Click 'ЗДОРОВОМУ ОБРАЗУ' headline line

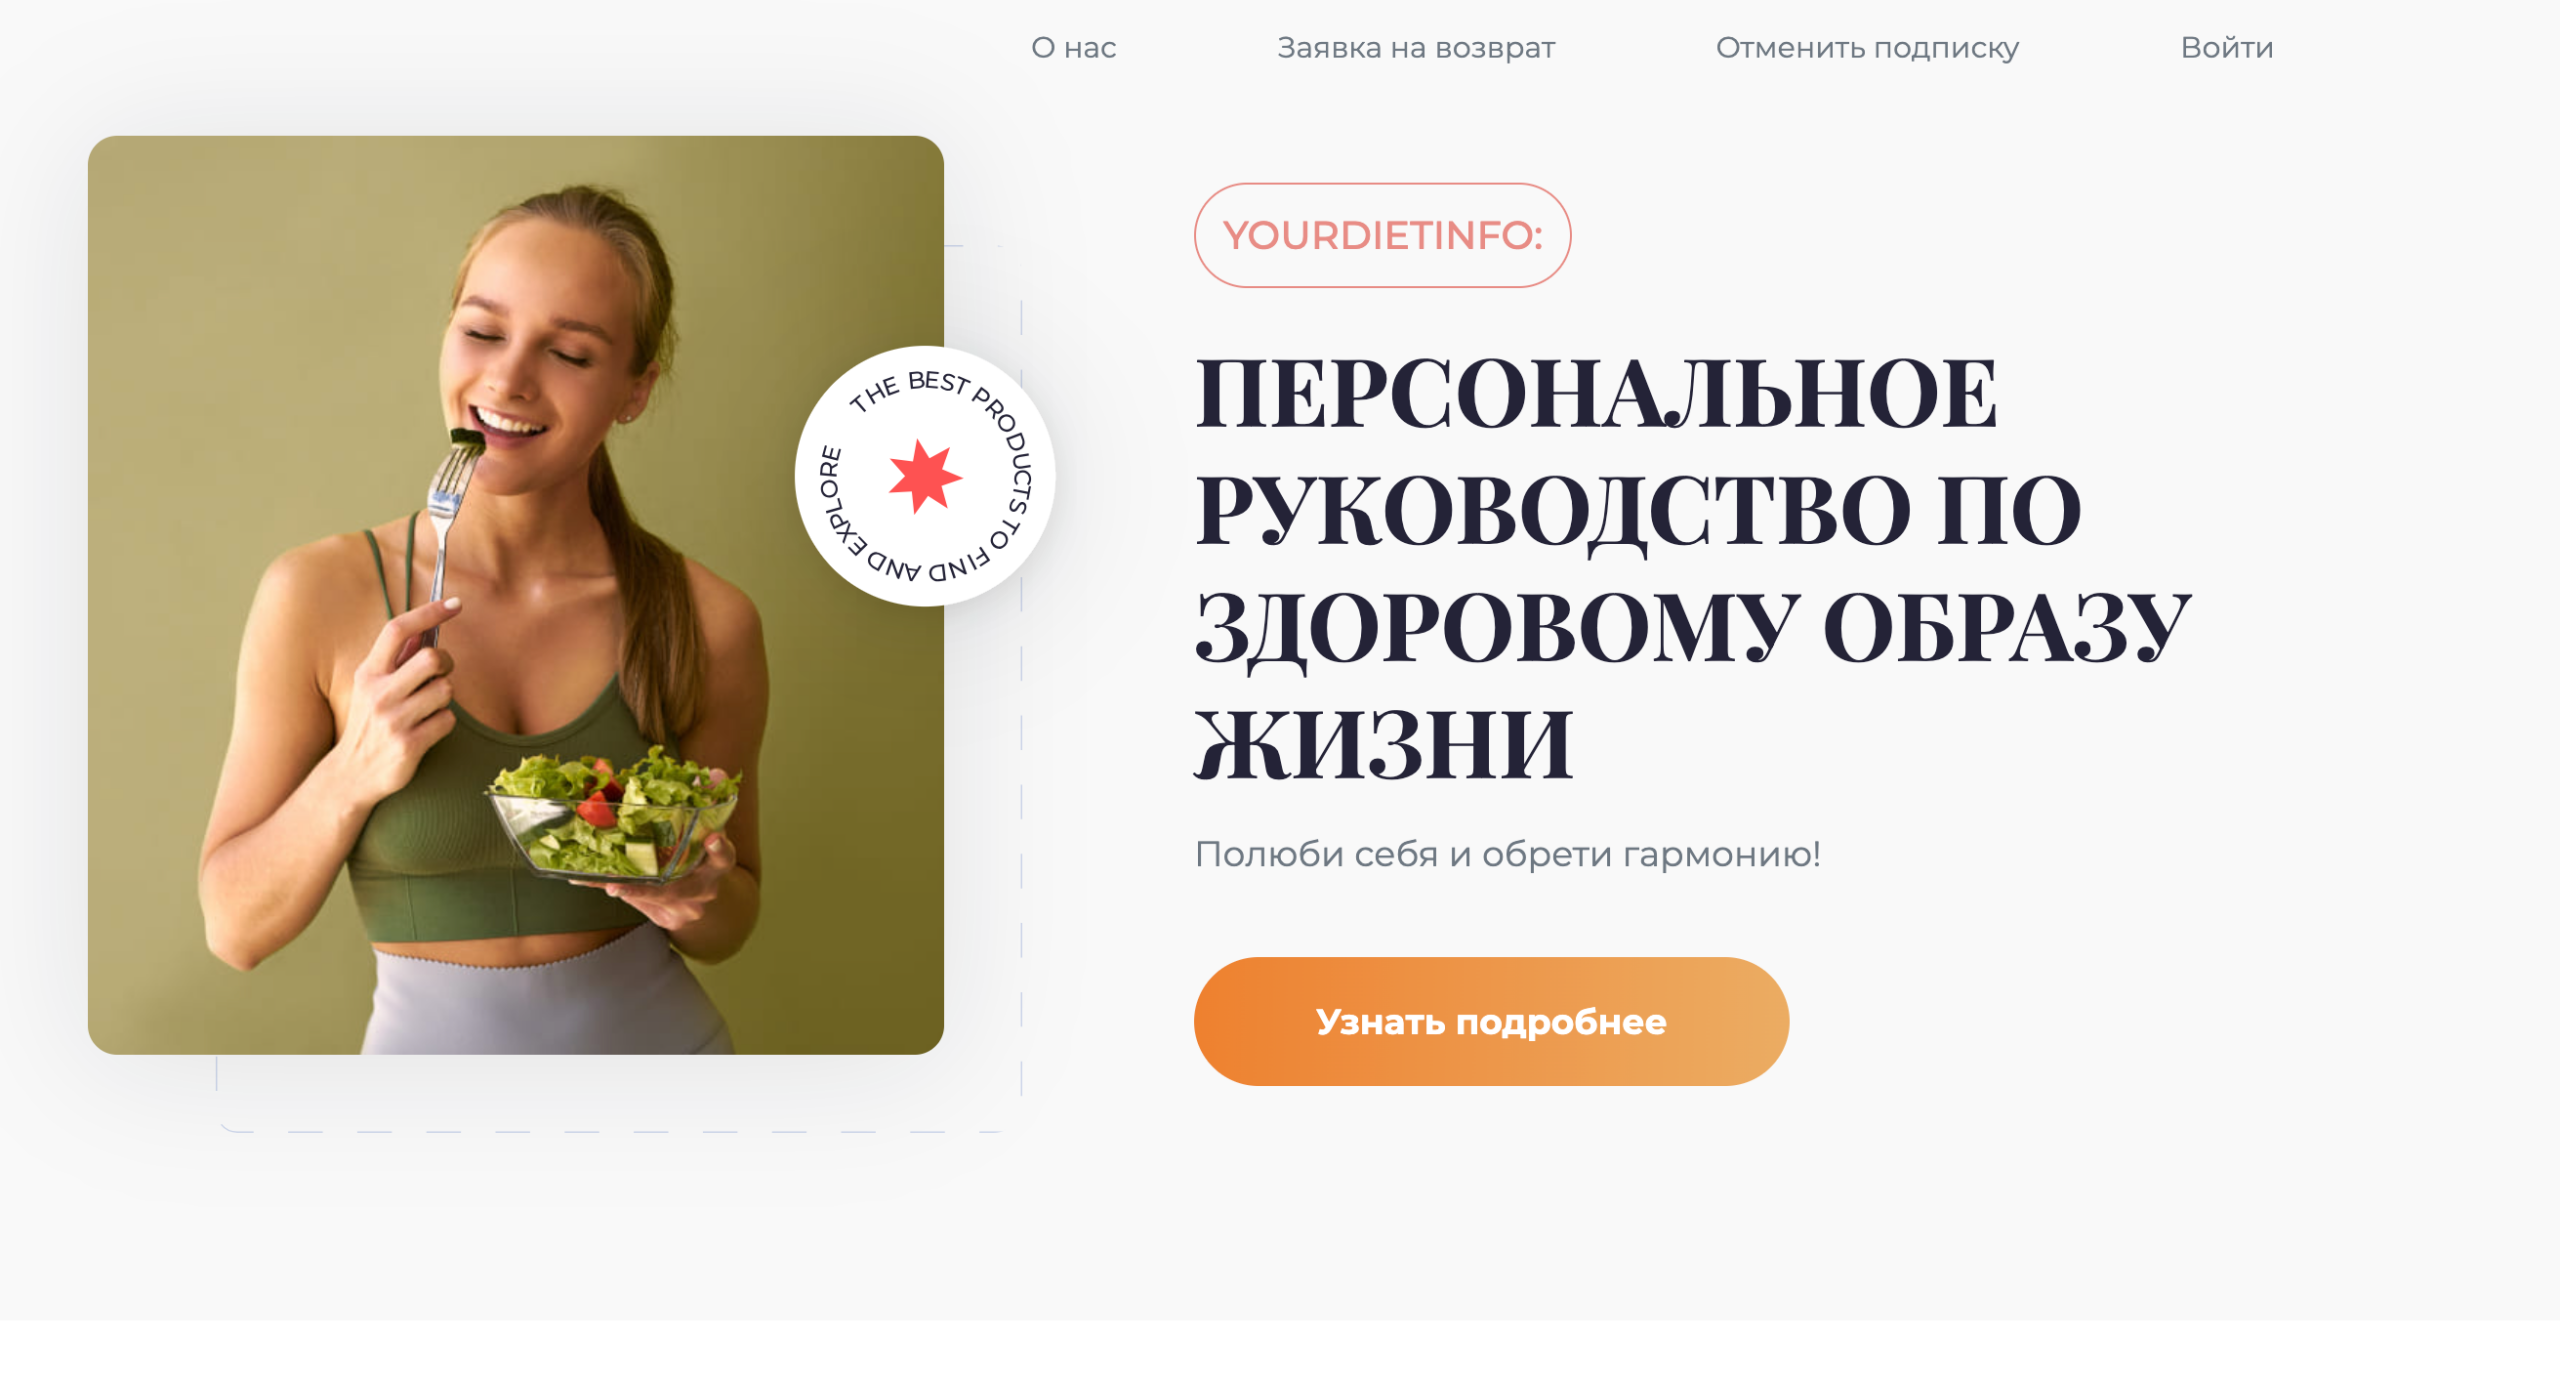(1693, 628)
